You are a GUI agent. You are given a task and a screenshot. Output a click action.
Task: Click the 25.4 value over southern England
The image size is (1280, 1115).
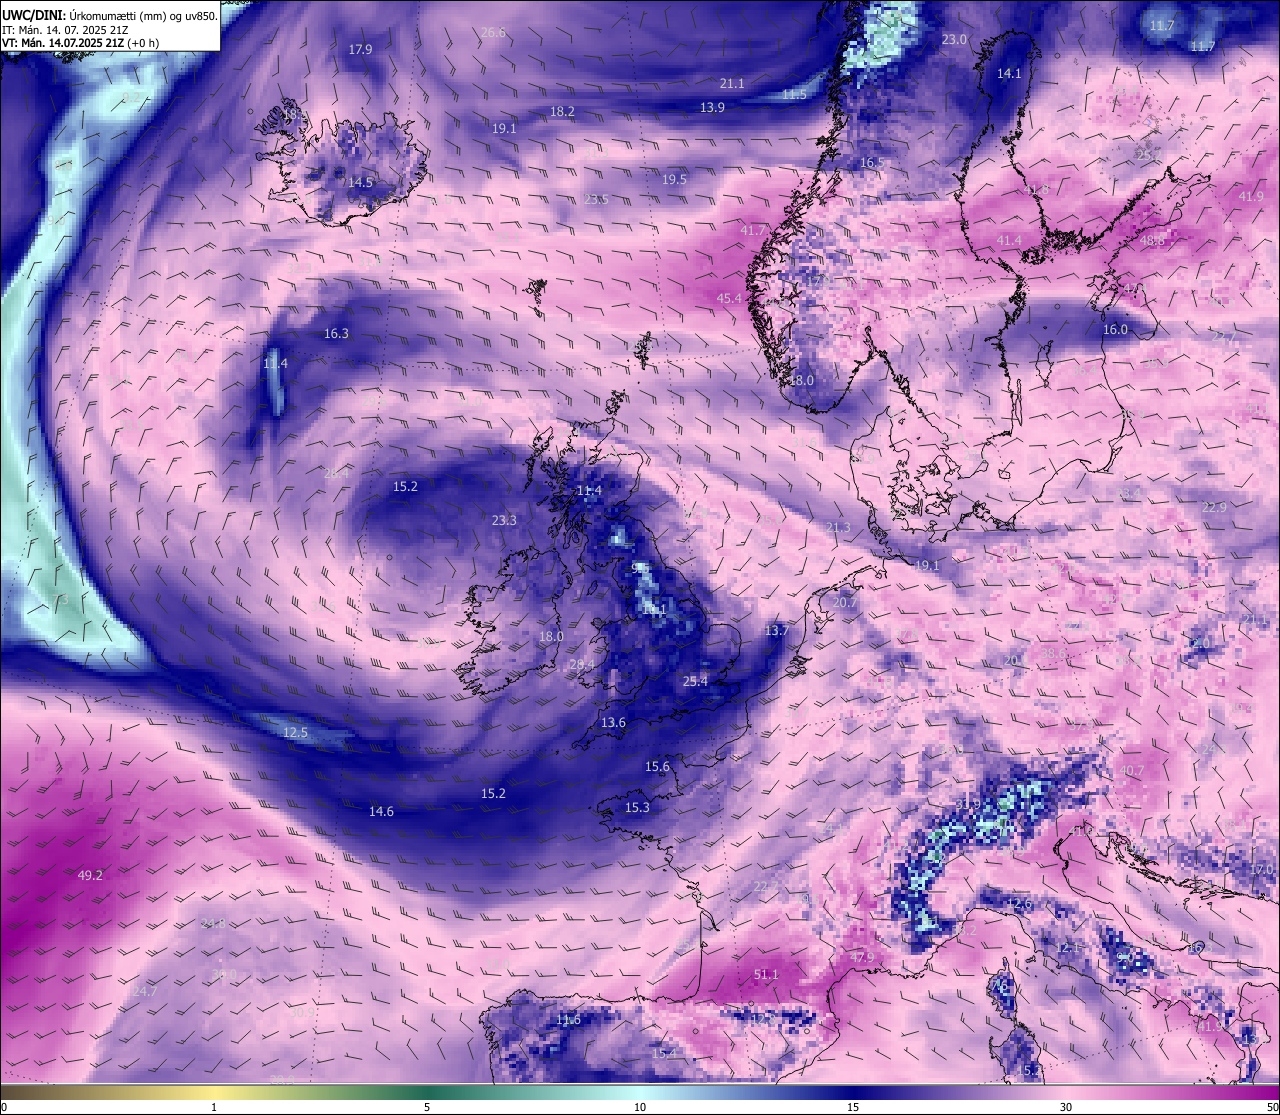click(695, 681)
